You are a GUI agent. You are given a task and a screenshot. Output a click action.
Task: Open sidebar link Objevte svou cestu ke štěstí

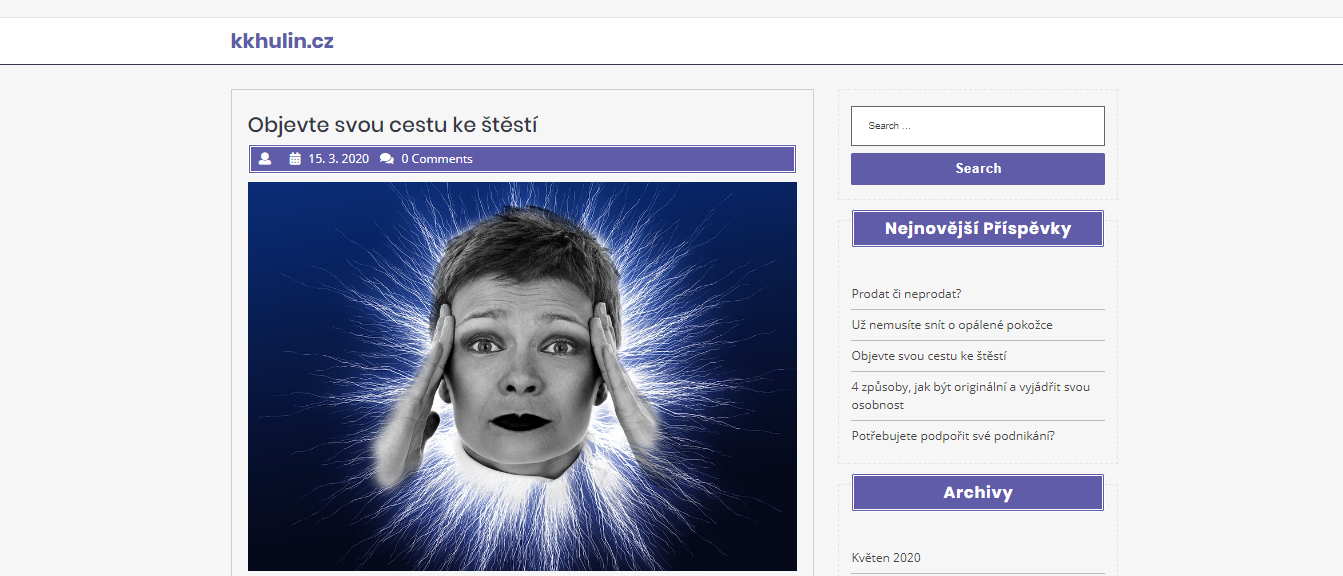pos(929,355)
